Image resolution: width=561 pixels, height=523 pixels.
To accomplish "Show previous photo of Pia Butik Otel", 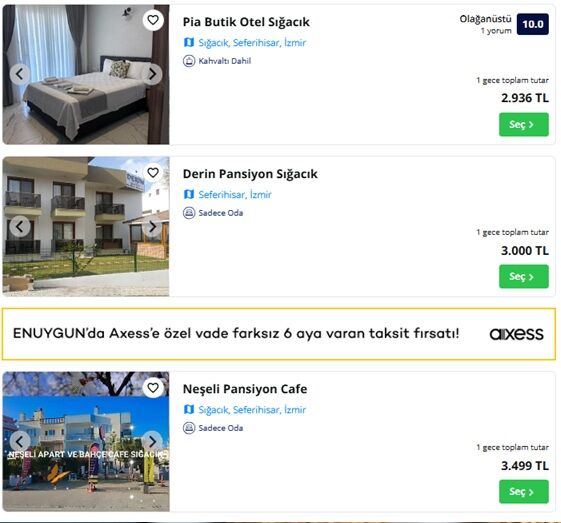I will click(x=20, y=74).
